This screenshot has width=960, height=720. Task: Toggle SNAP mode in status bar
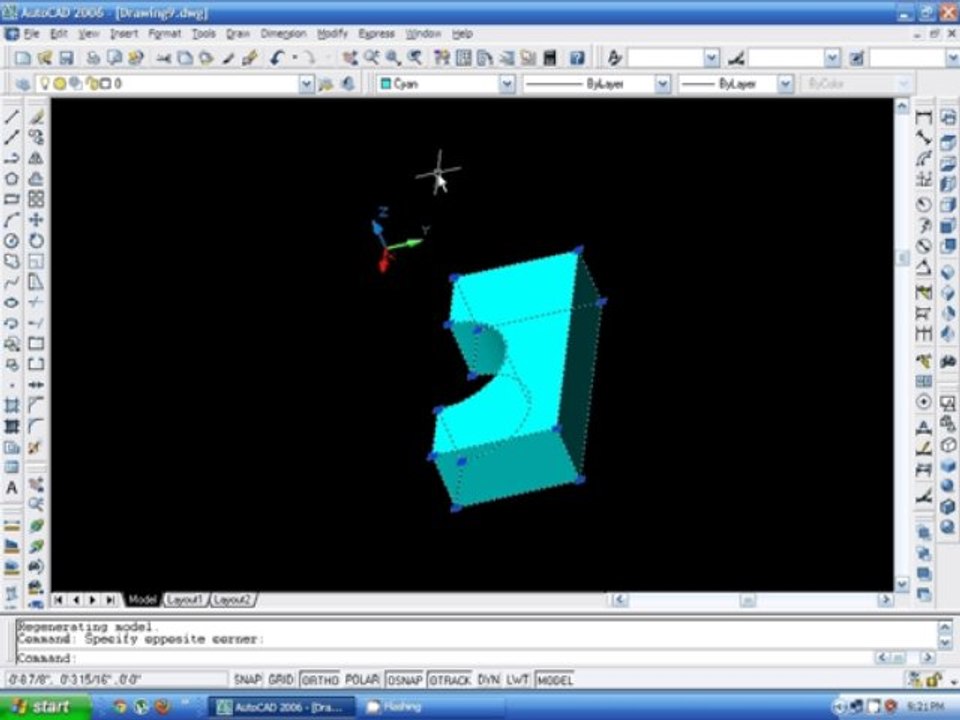pos(247,680)
